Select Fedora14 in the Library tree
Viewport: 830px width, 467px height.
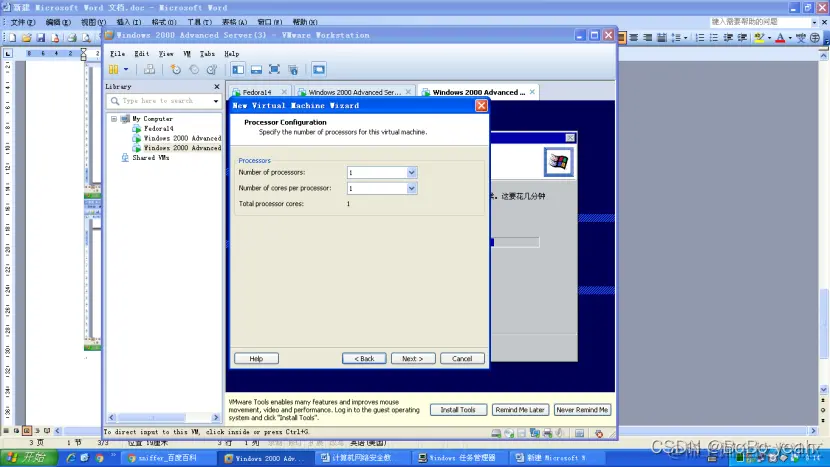tap(158, 129)
